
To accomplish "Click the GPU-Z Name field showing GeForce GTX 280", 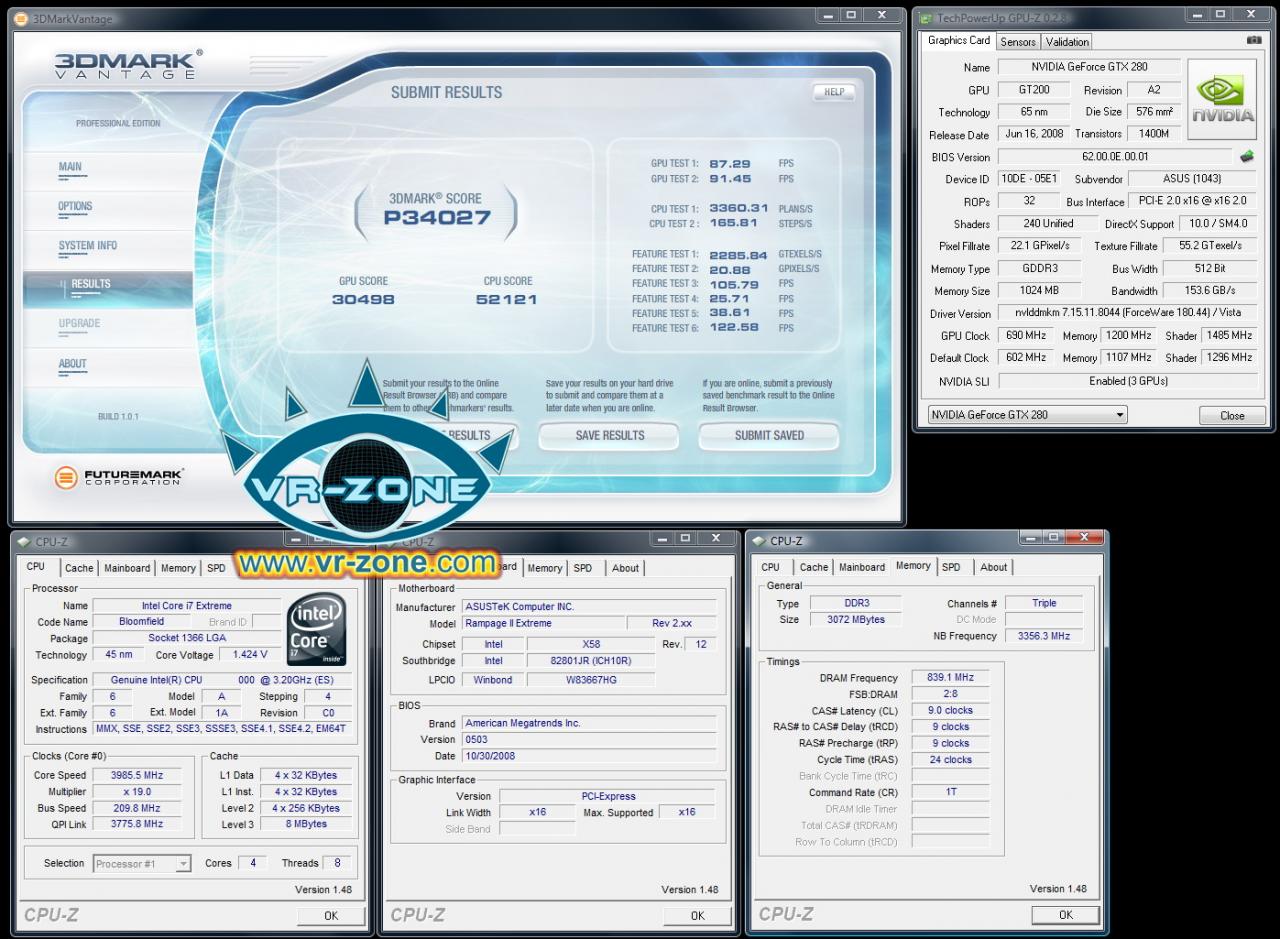I will tap(1089, 67).
